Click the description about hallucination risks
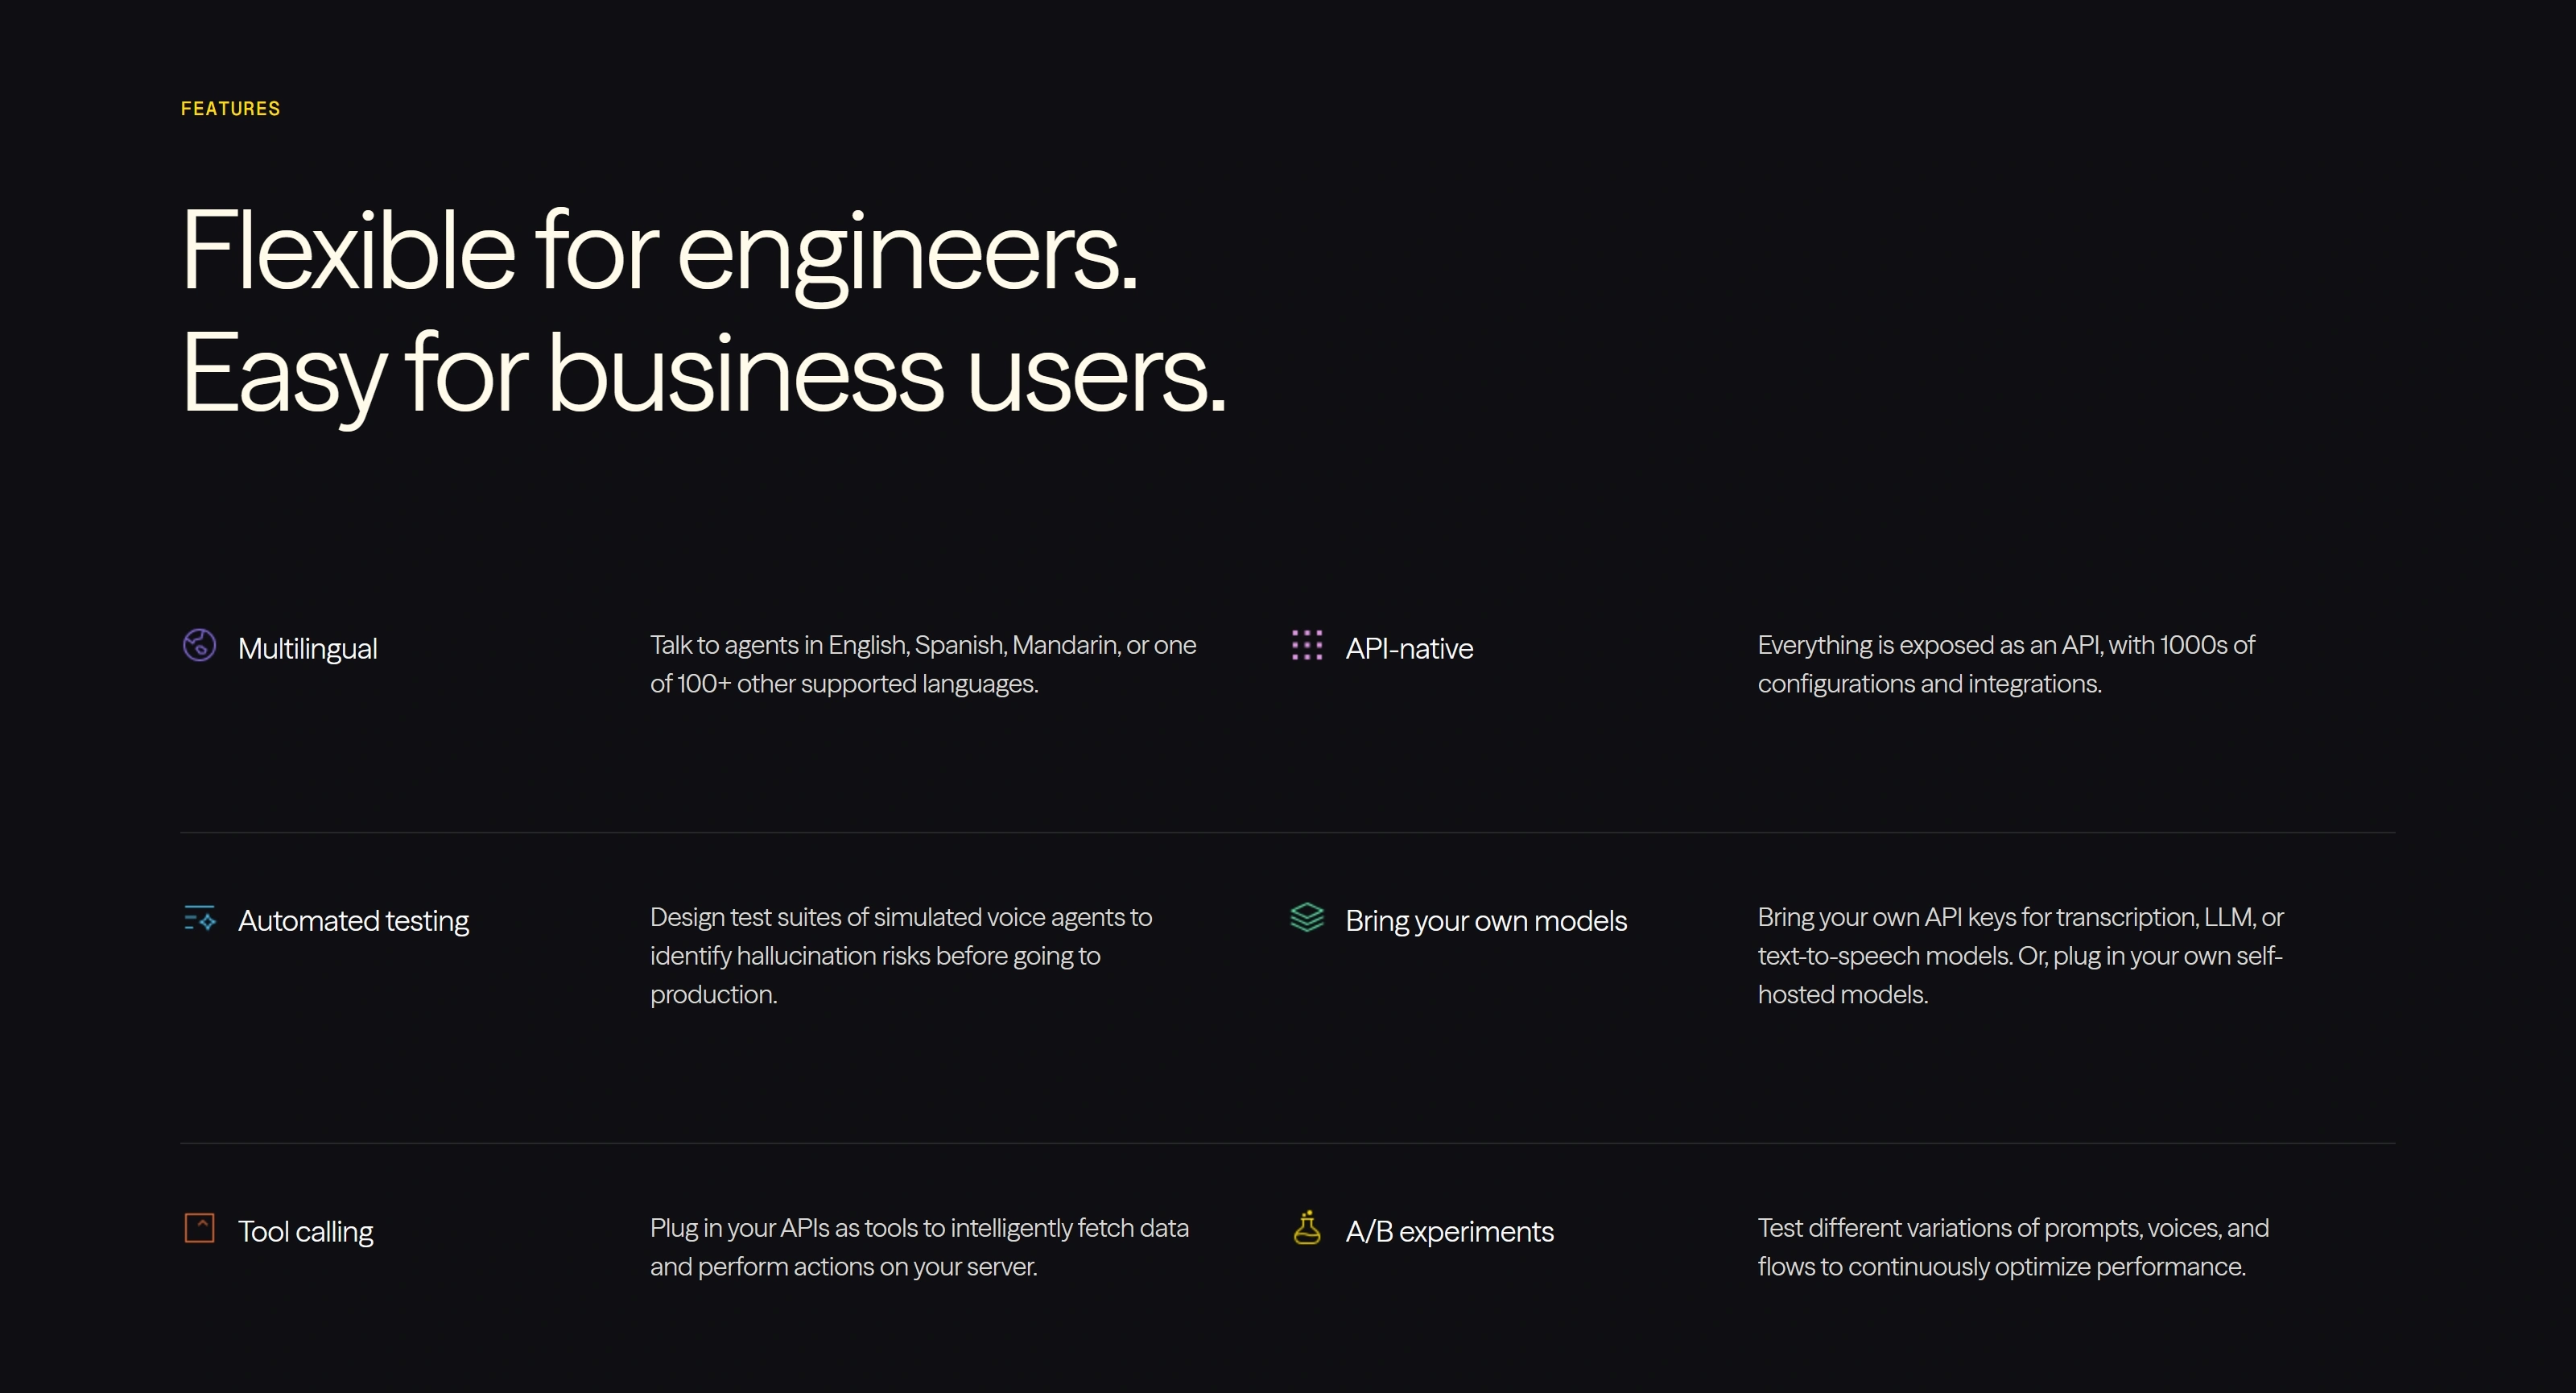Viewport: 2576px width, 1393px height. click(x=901, y=956)
